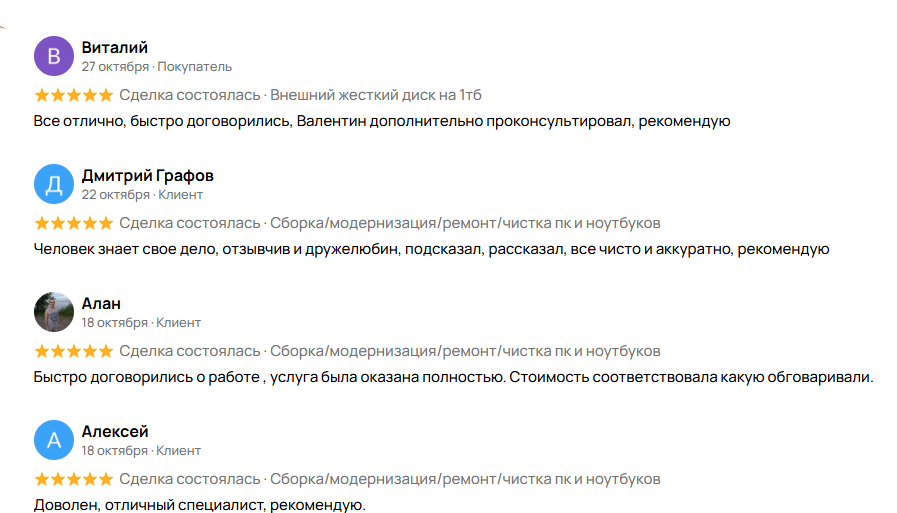897x513 pixels.
Task: Click the review text Доволен, отличный специалист
Action: pyautogui.click(x=200, y=505)
